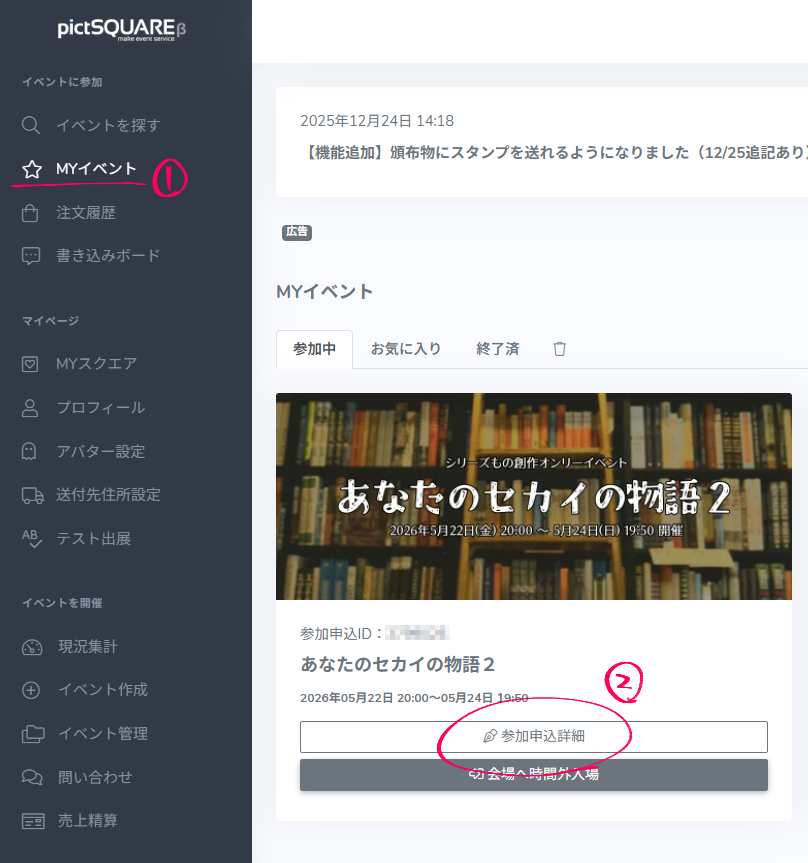The height and width of the screenshot is (863, 808).
Task: Click the 参加申込詳細 button
Action: (x=533, y=736)
